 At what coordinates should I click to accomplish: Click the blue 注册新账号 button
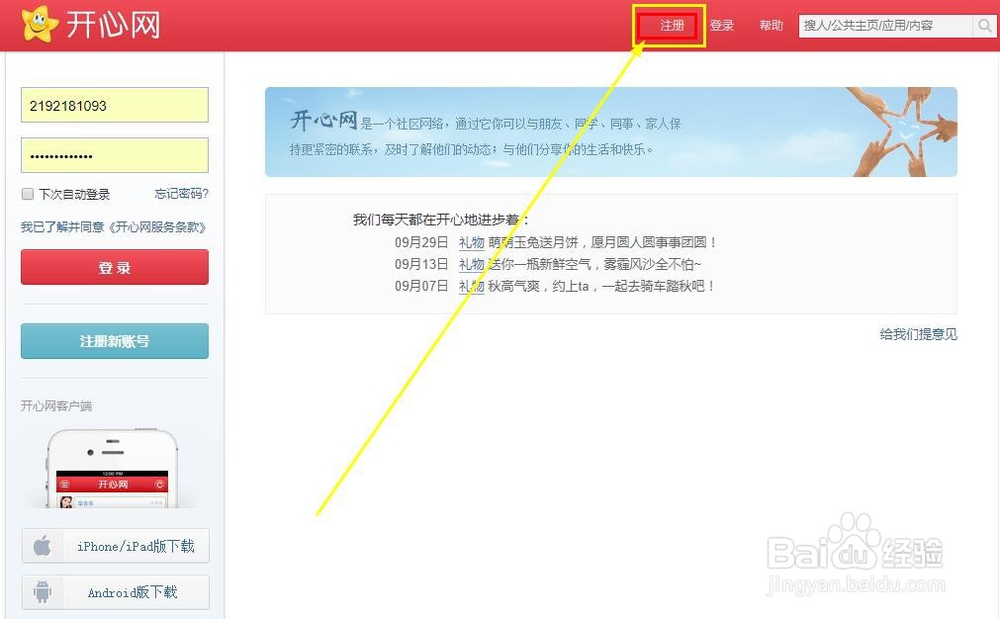coord(114,340)
